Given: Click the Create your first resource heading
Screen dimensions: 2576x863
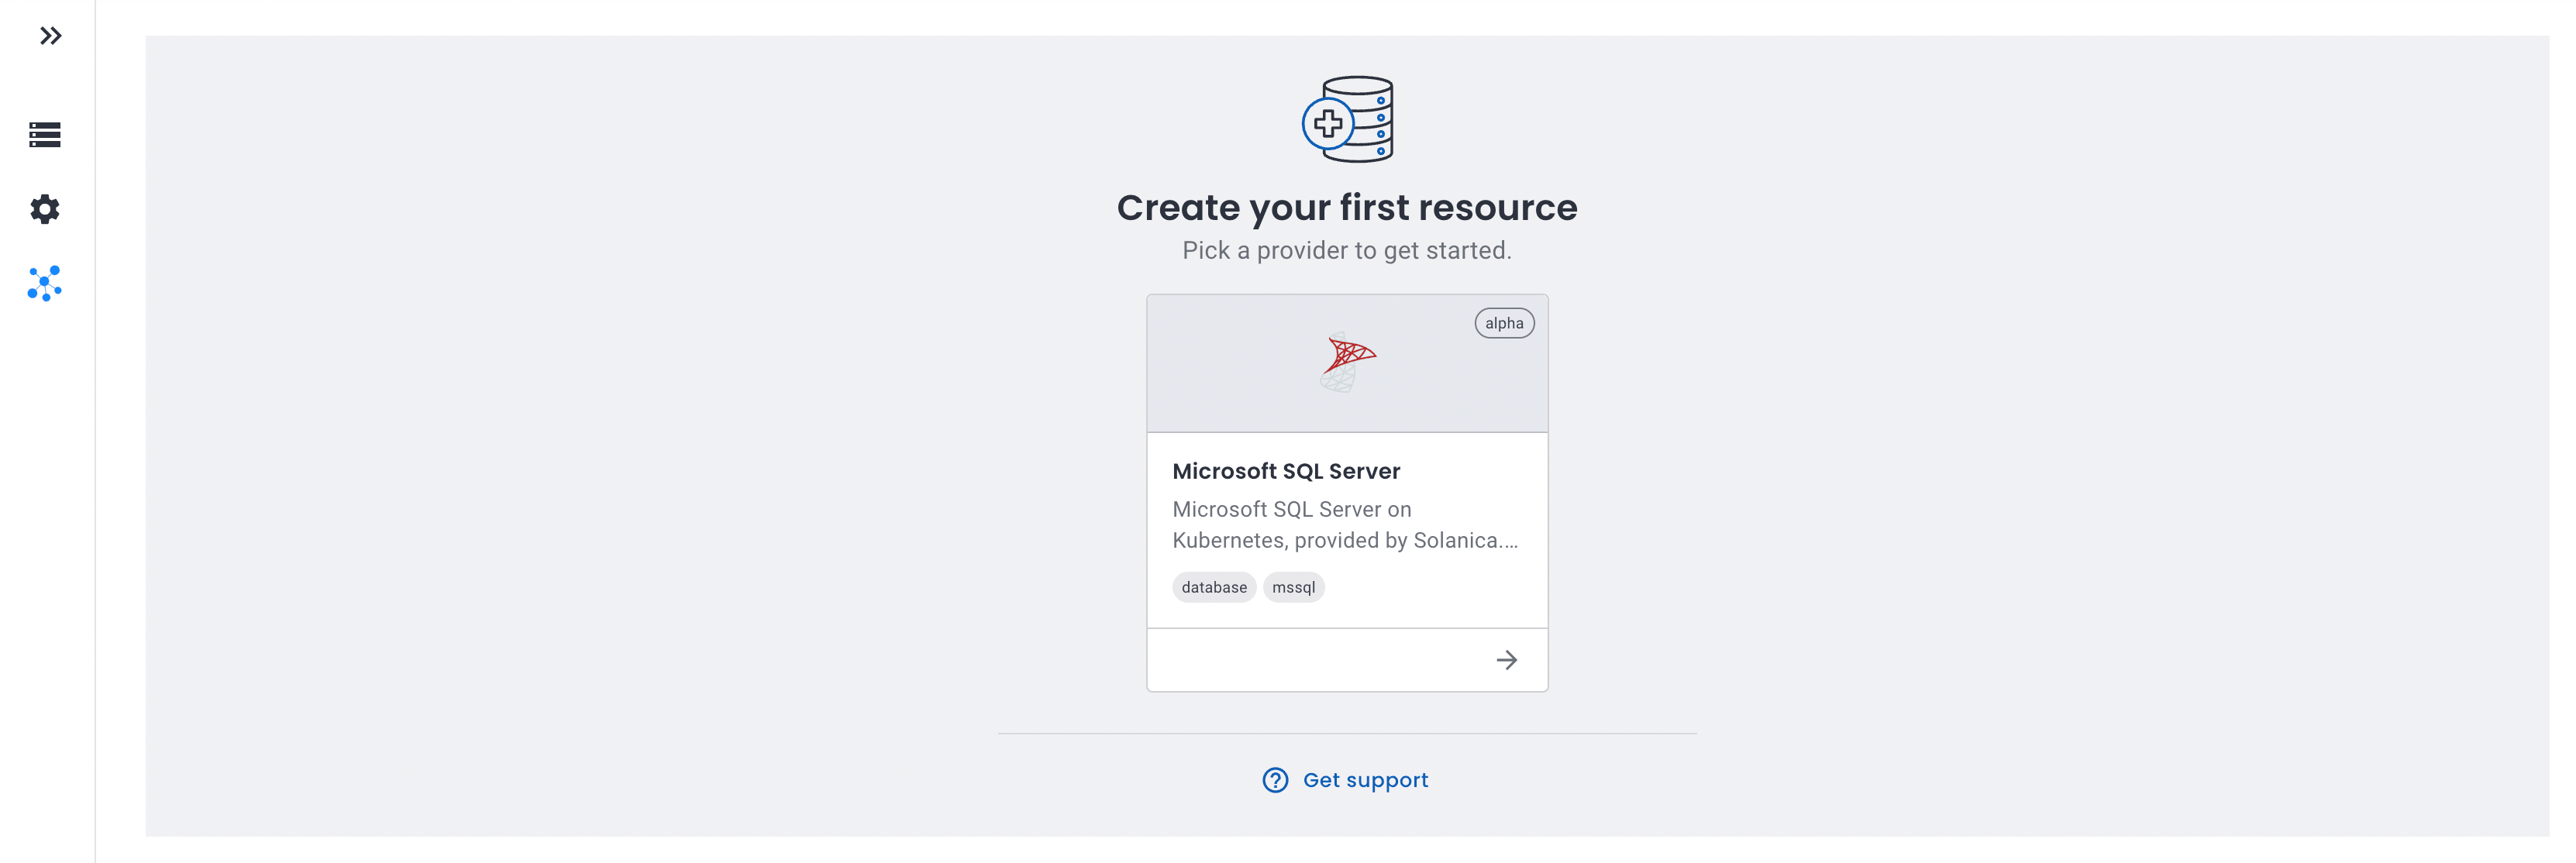Looking at the screenshot, I should [1347, 207].
